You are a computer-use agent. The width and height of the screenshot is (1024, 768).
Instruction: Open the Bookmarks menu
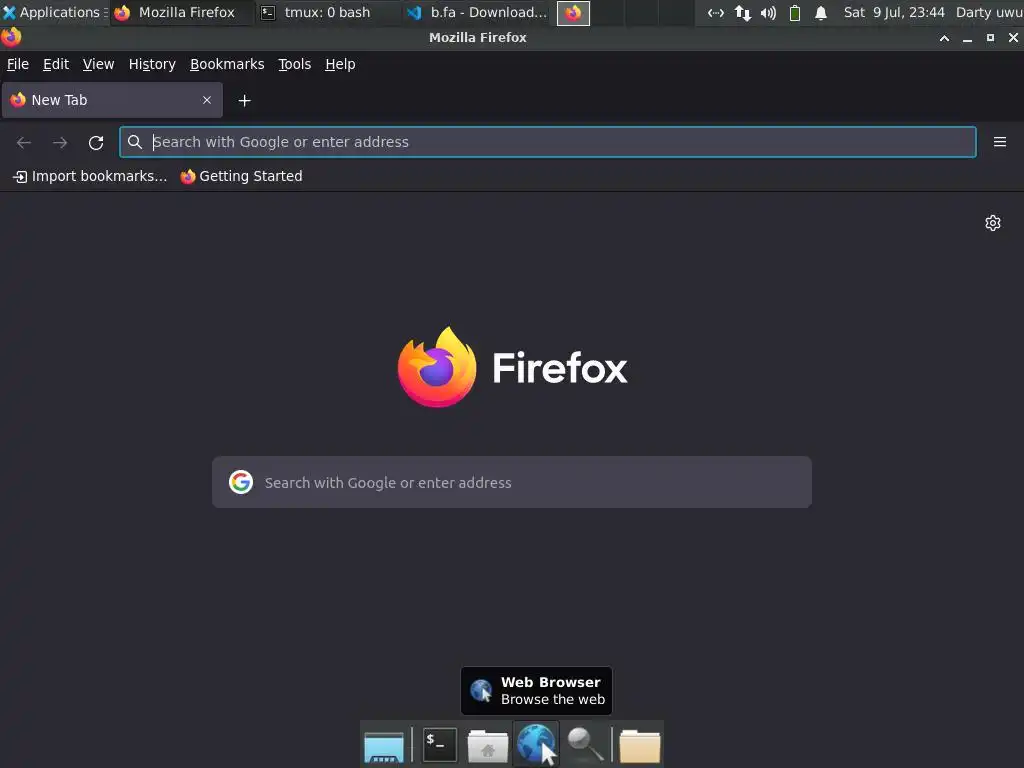(227, 64)
